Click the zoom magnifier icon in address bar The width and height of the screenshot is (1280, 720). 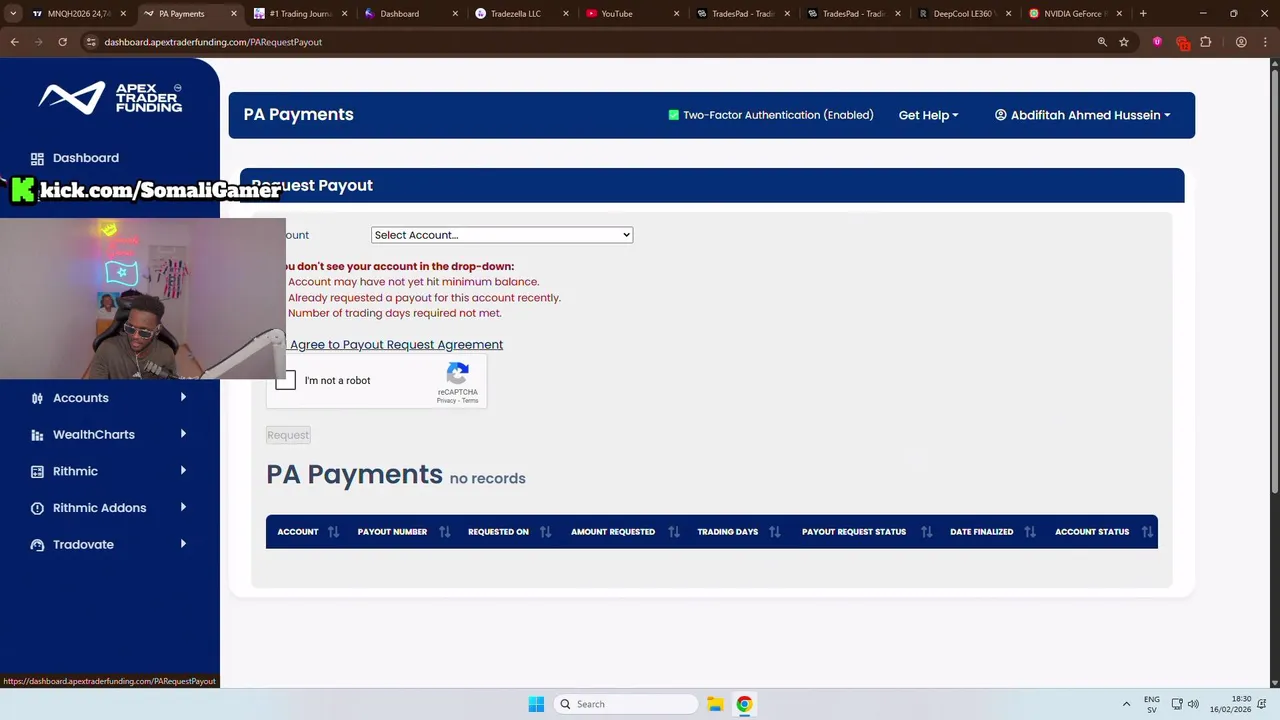point(1102,42)
